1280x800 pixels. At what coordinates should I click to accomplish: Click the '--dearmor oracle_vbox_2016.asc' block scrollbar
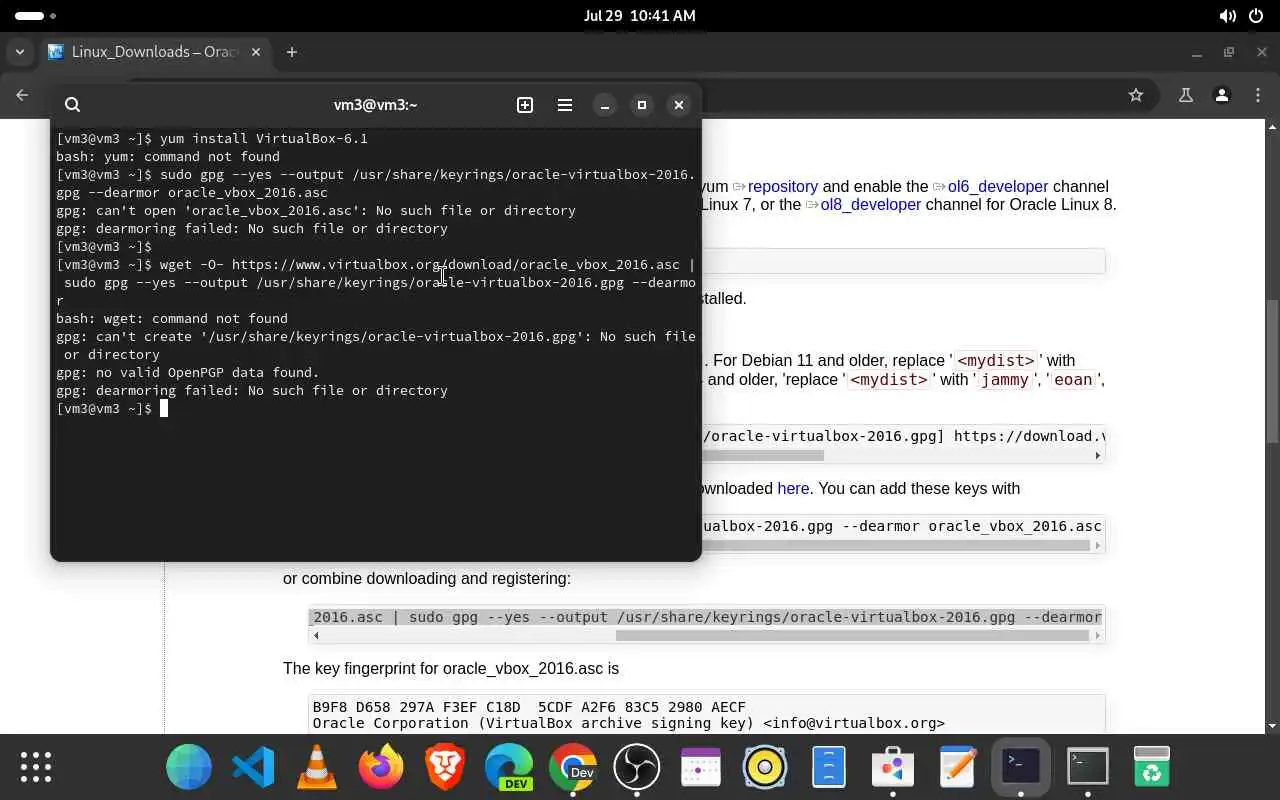tap(895, 545)
